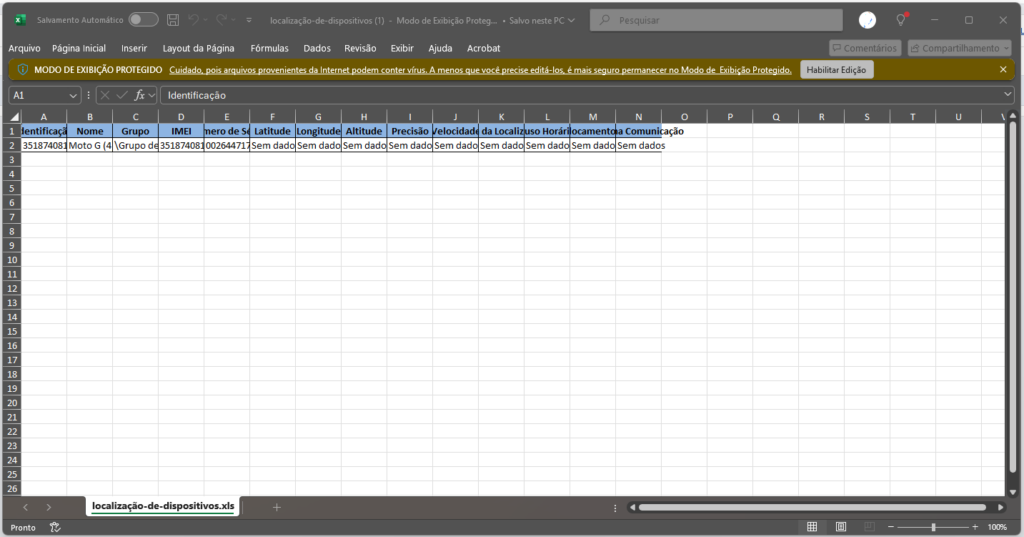Expand the Name Box dropdown arrow

(73, 95)
